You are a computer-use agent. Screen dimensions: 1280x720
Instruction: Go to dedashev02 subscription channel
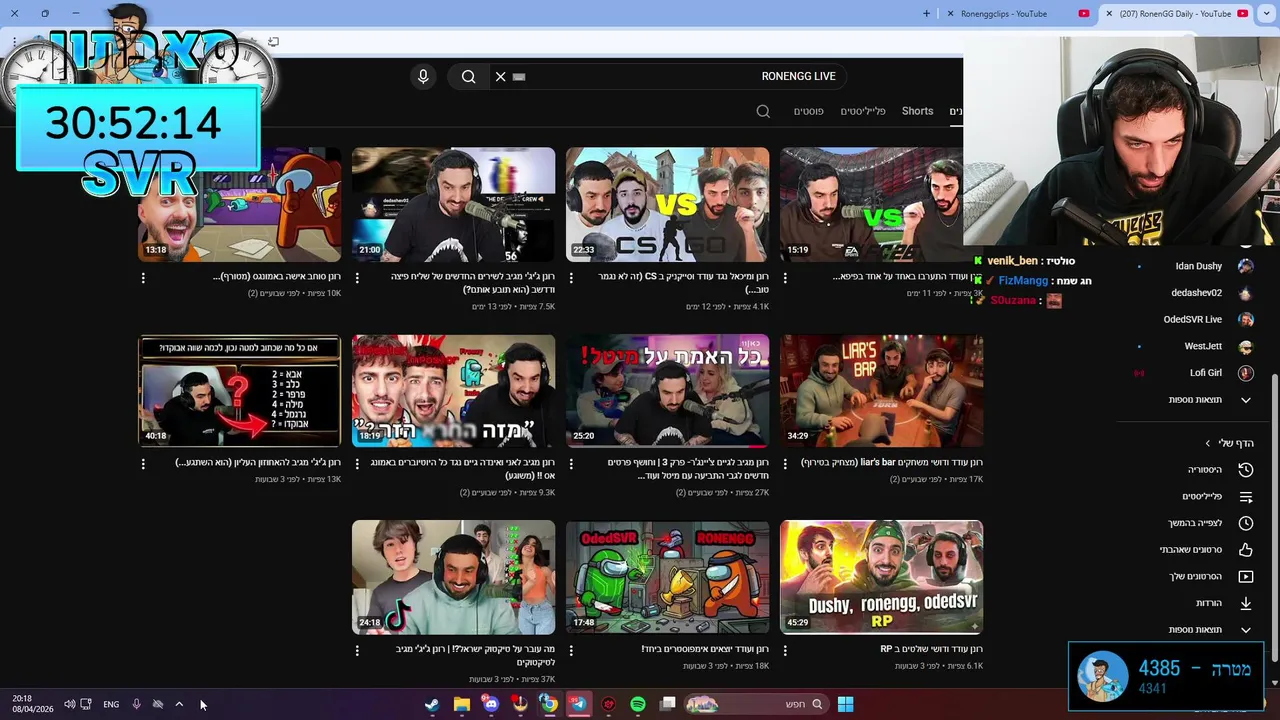[1196, 293]
